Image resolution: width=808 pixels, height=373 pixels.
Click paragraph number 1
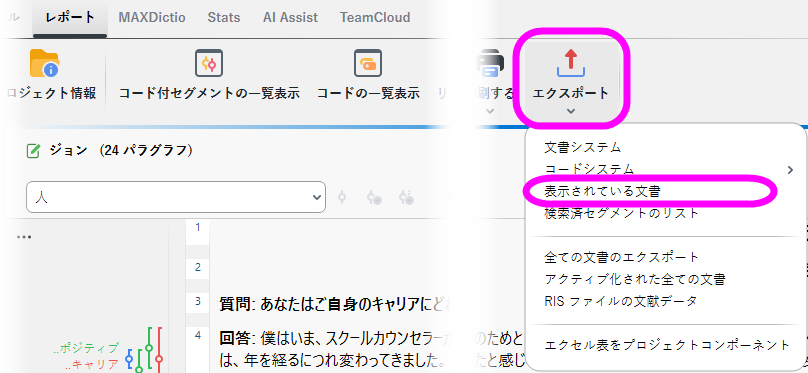click(x=198, y=227)
